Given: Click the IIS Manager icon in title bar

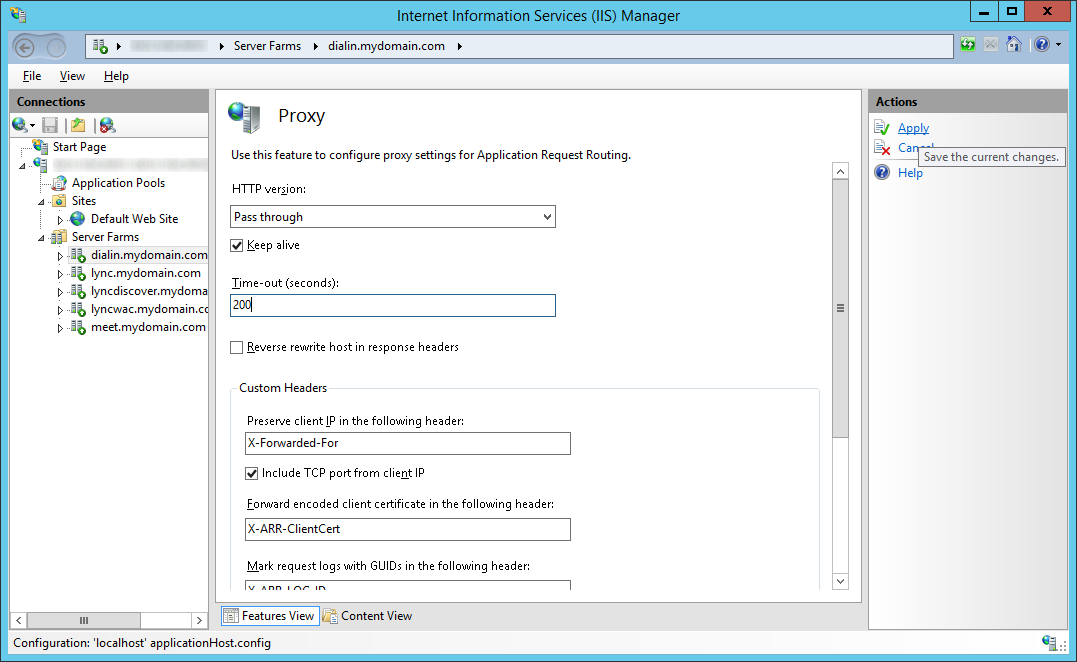Looking at the screenshot, I should (x=18, y=14).
